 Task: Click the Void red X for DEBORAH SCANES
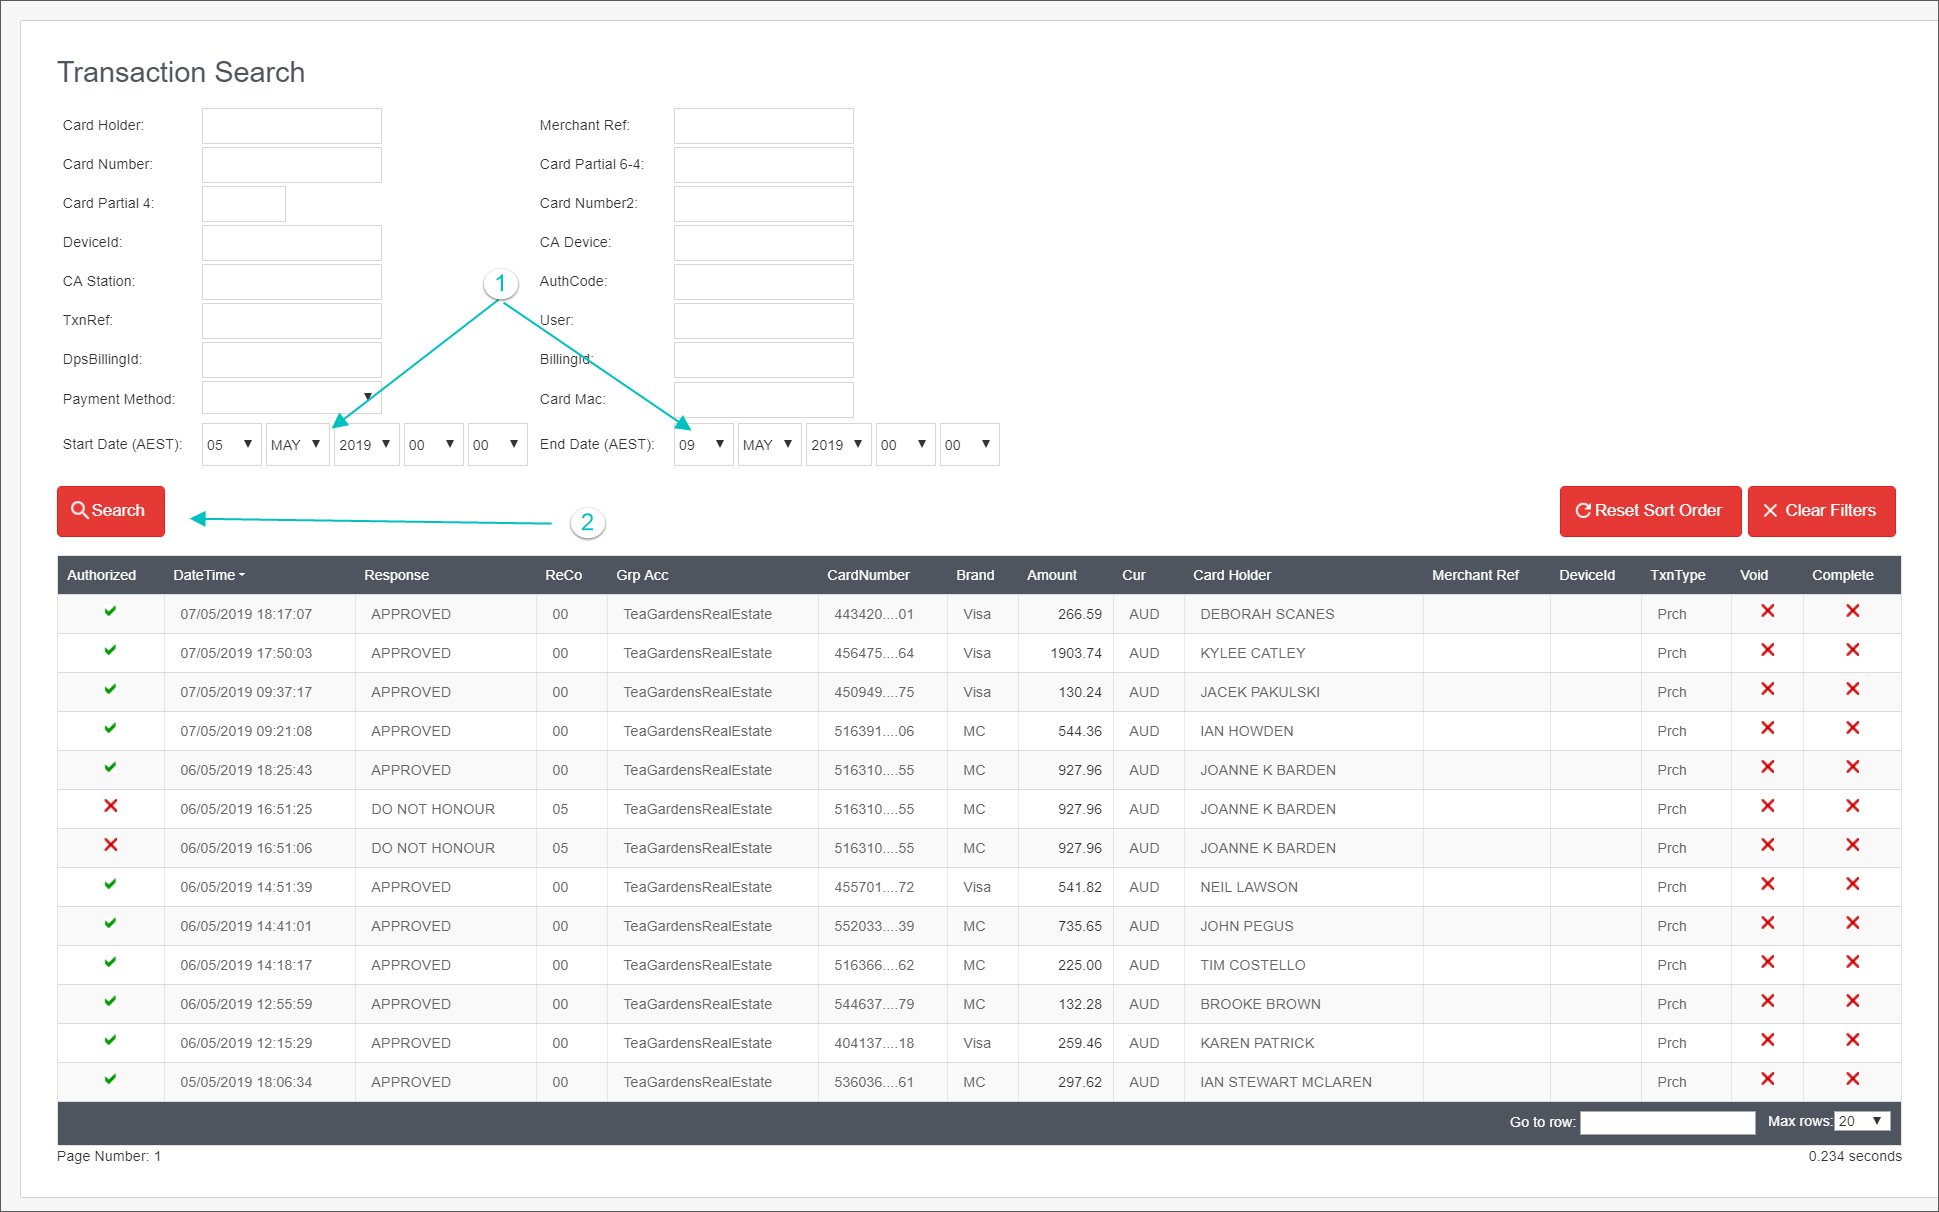1767,611
